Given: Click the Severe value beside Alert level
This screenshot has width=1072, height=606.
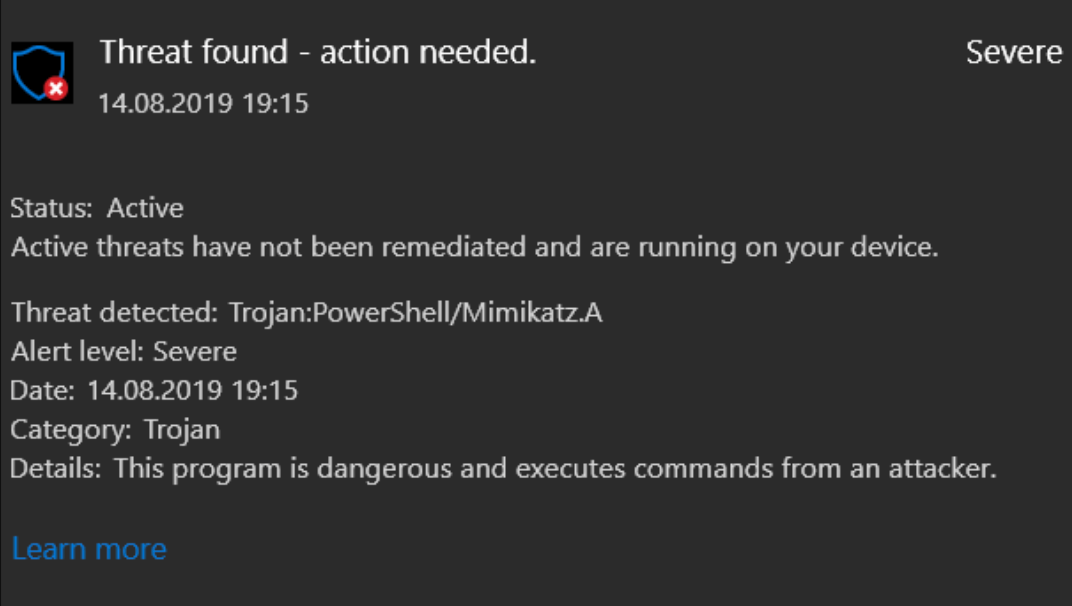Looking at the screenshot, I should pos(195,352).
